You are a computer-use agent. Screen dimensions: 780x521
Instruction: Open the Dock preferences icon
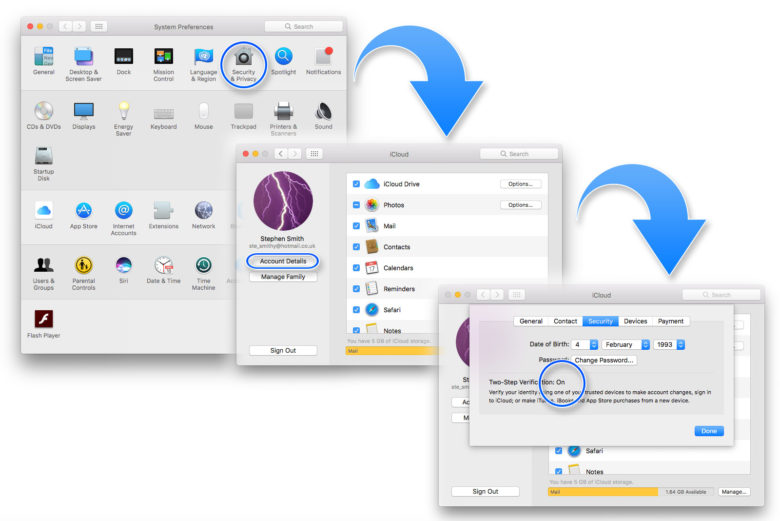tap(123, 56)
